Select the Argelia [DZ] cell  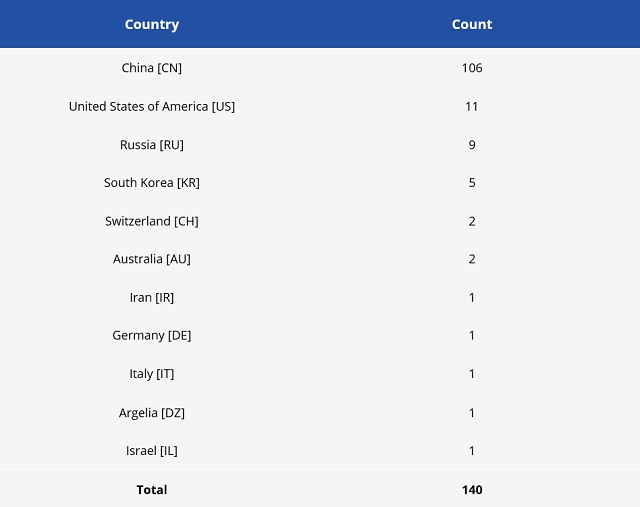coord(152,412)
